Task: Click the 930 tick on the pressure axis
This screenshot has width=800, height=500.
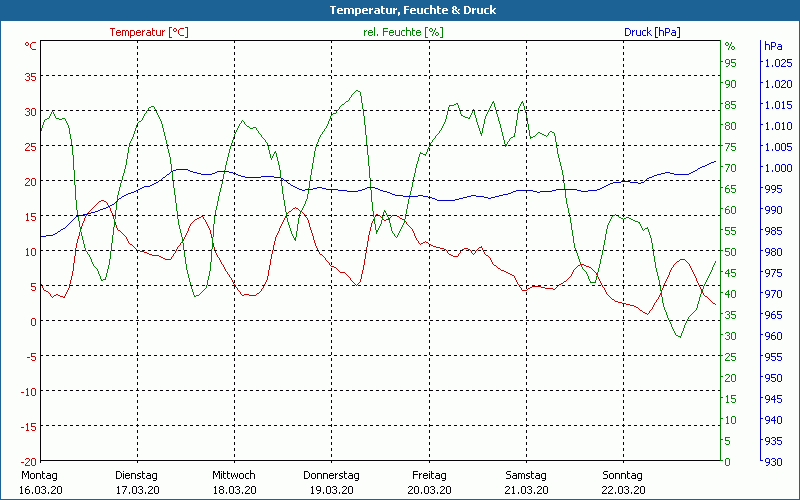Action: (x=773, y=461)
